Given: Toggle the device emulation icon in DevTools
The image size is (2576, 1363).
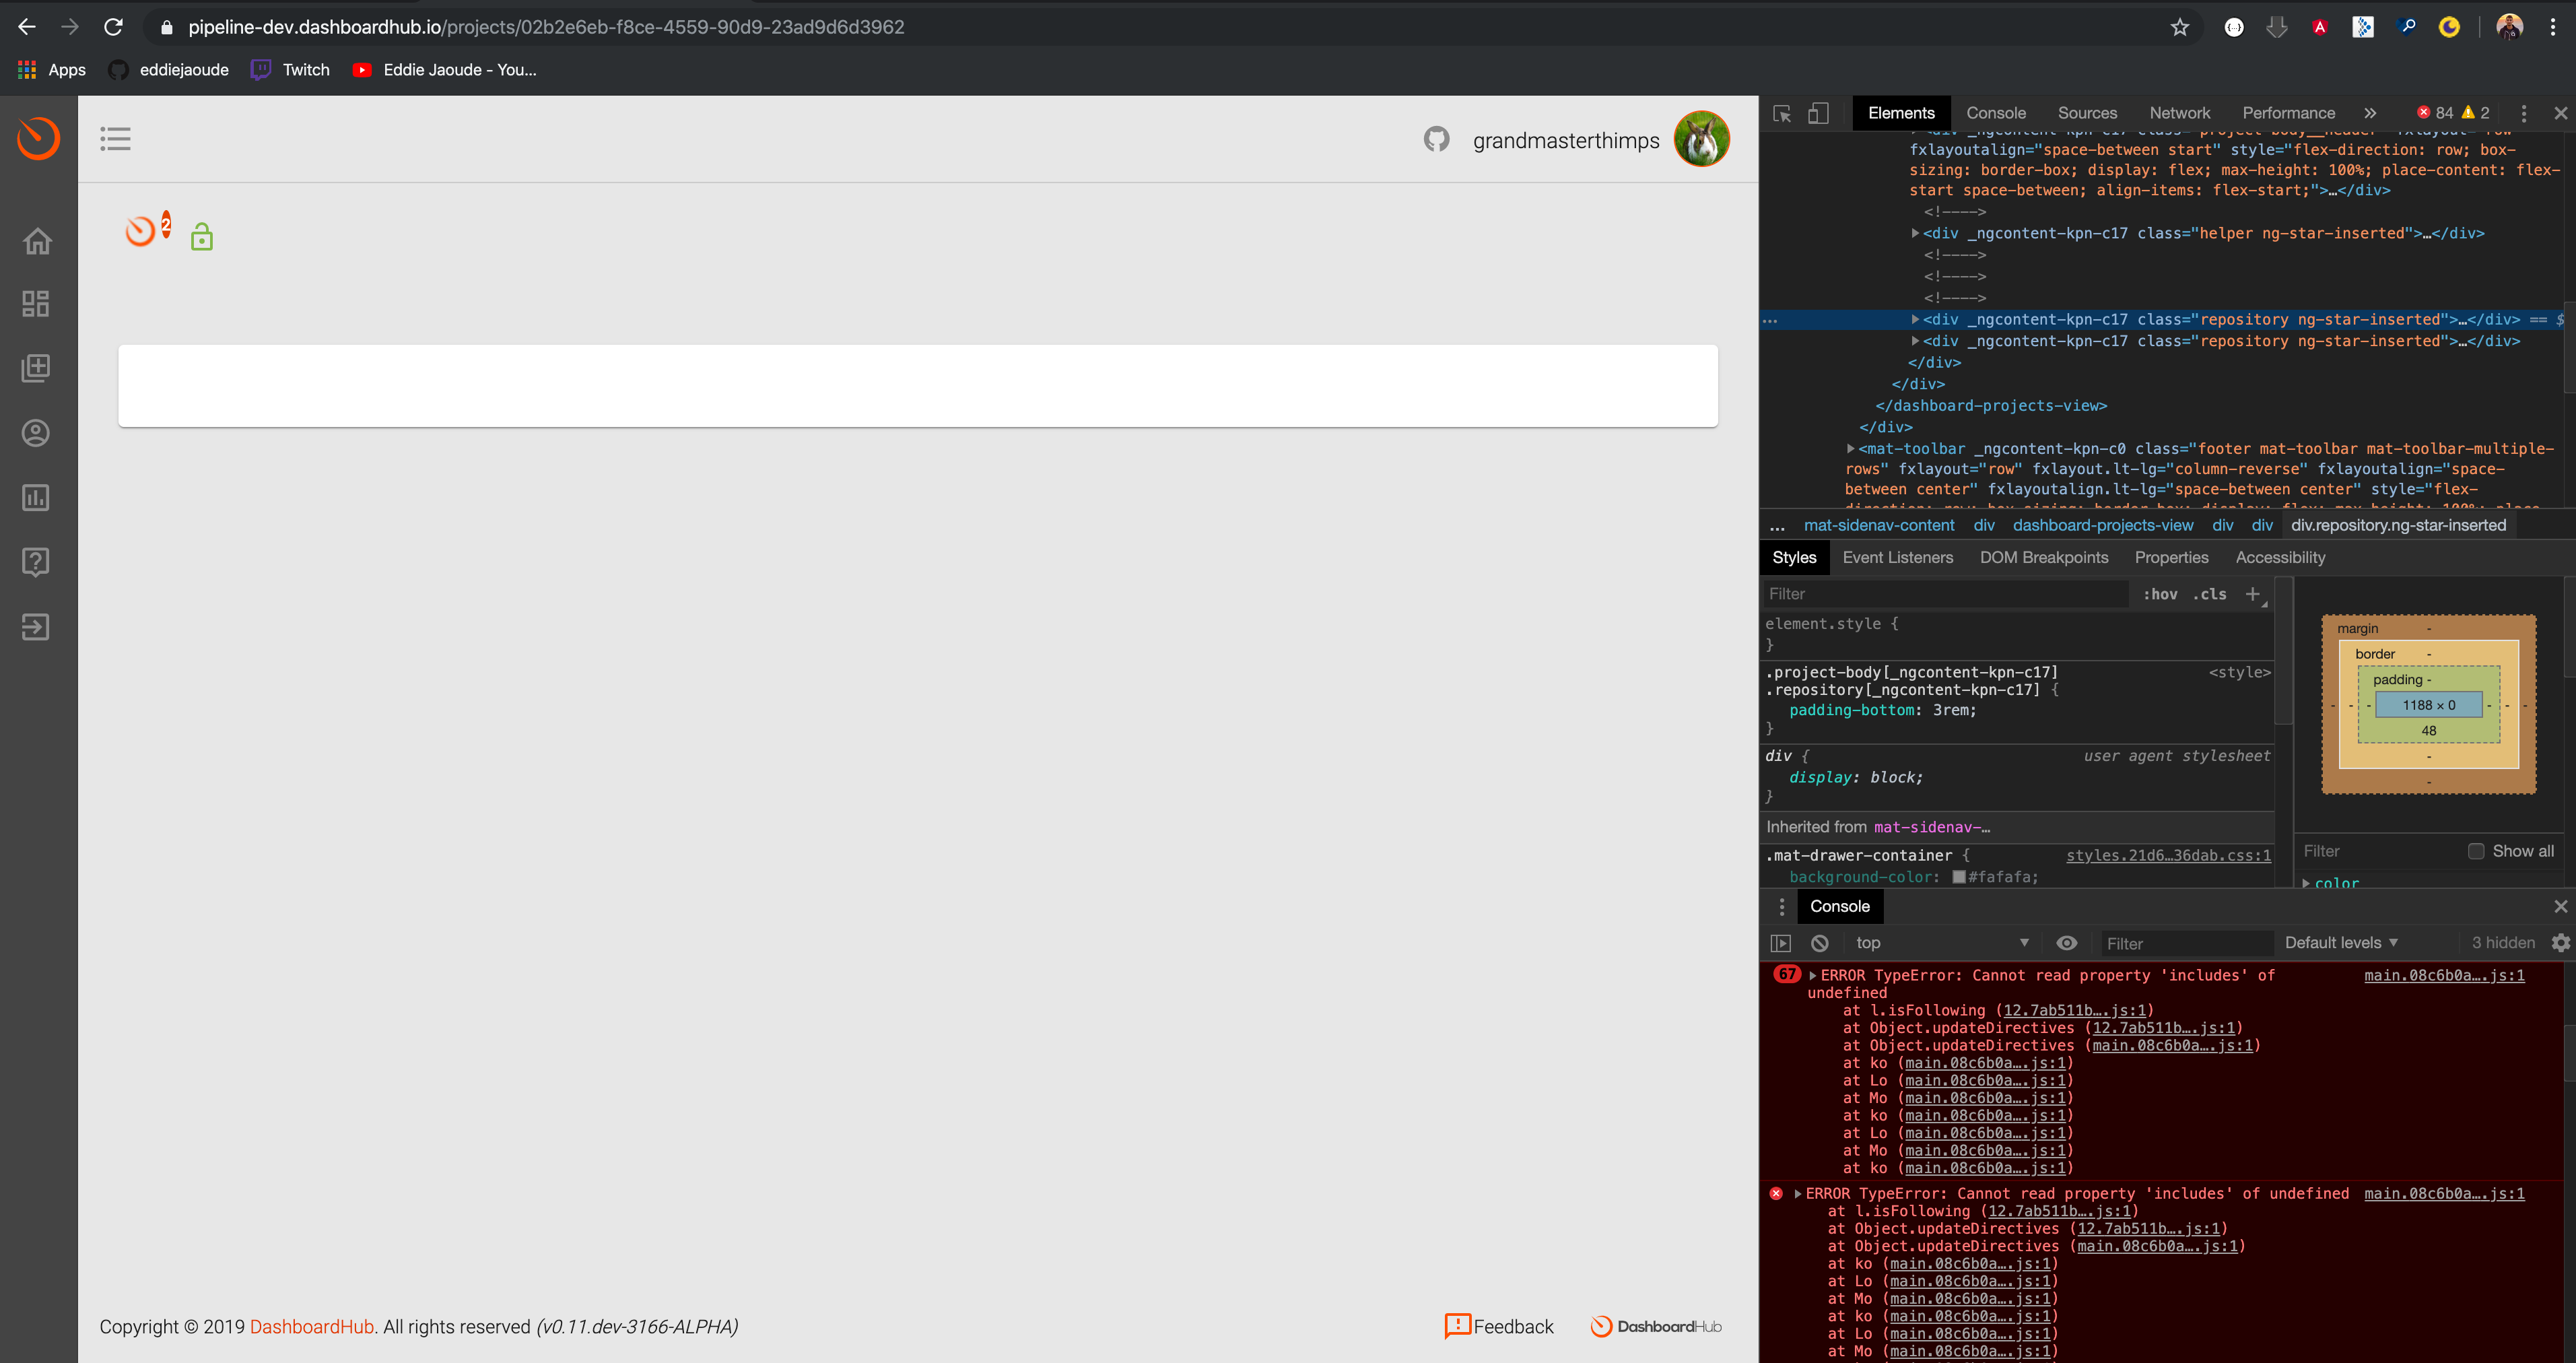Looking at the screenshot, I should [x=1818, y=113].
